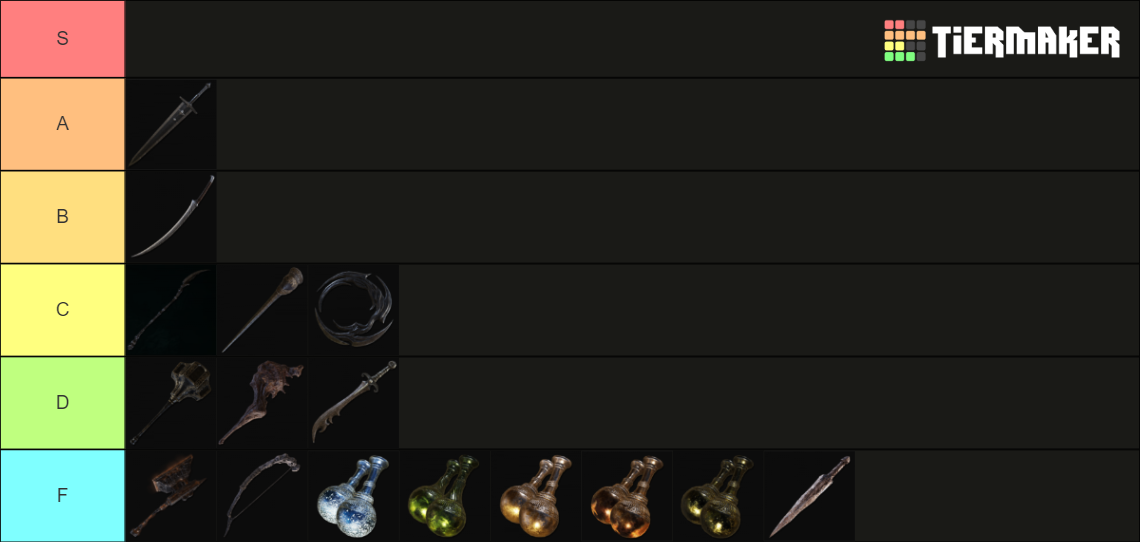Click the greatsword icon in A tier

pos(172,124)
